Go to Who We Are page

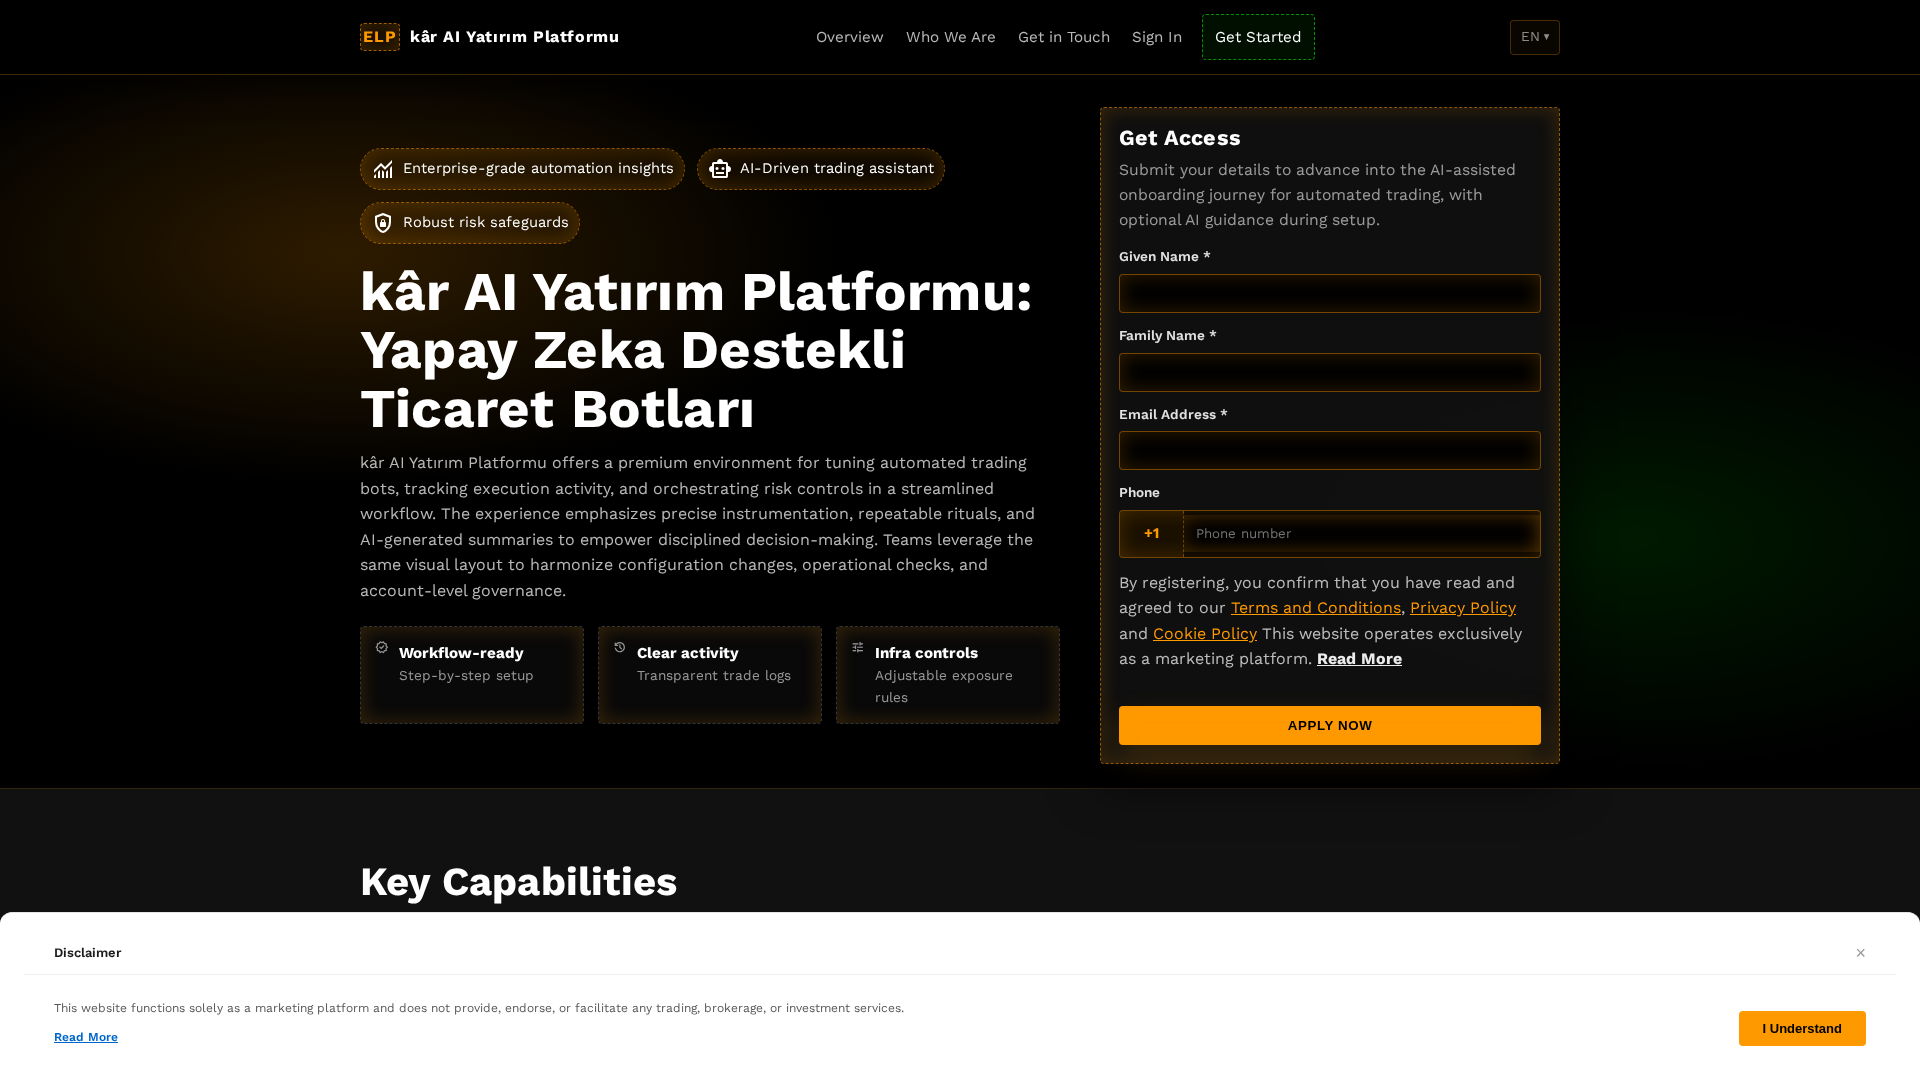pyautogui.click(x=951, y=37)
